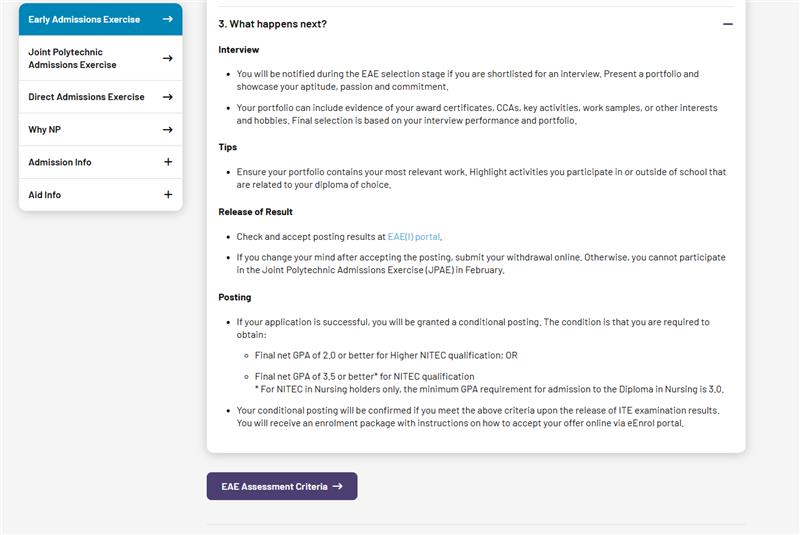Click arrow icon next to Why NP
Image resolution: width=800 pixels, height=535 pixels.
(x=167, y=130)
